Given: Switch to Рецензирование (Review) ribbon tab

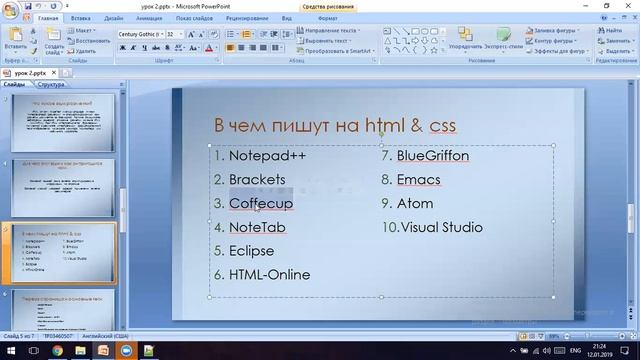Looking at the screenshot, I should 247,18.
